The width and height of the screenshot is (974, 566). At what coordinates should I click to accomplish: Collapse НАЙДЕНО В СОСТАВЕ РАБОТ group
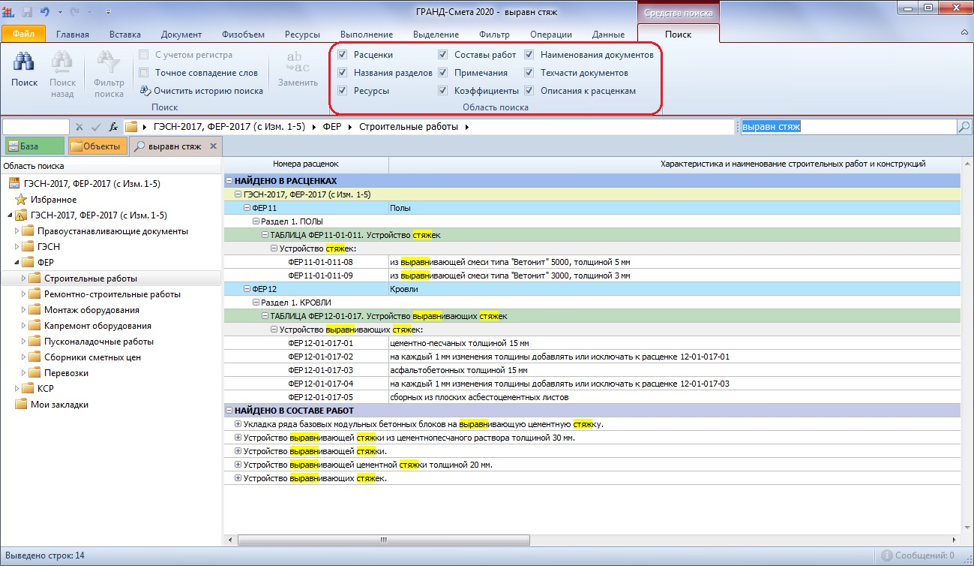click(x=229, y=411)
